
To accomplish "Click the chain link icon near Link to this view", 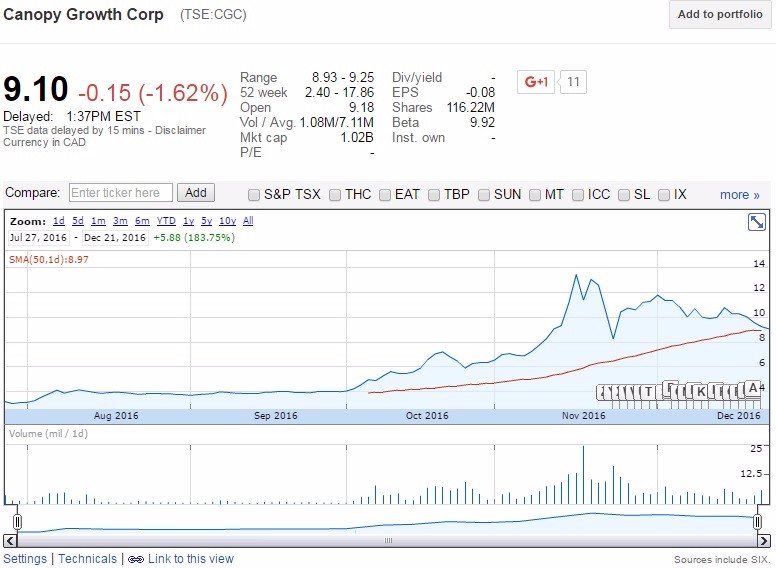I will (136, 560).
